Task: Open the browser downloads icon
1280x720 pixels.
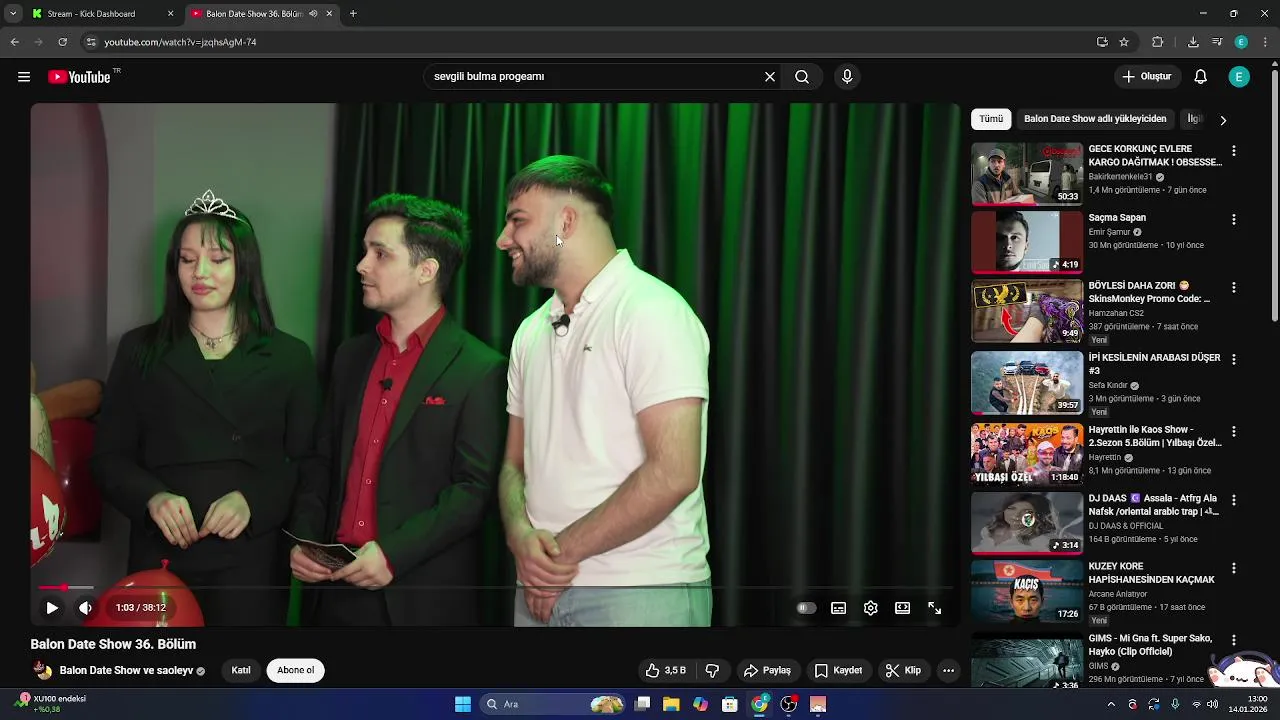Action: [x=1193, y=42]
